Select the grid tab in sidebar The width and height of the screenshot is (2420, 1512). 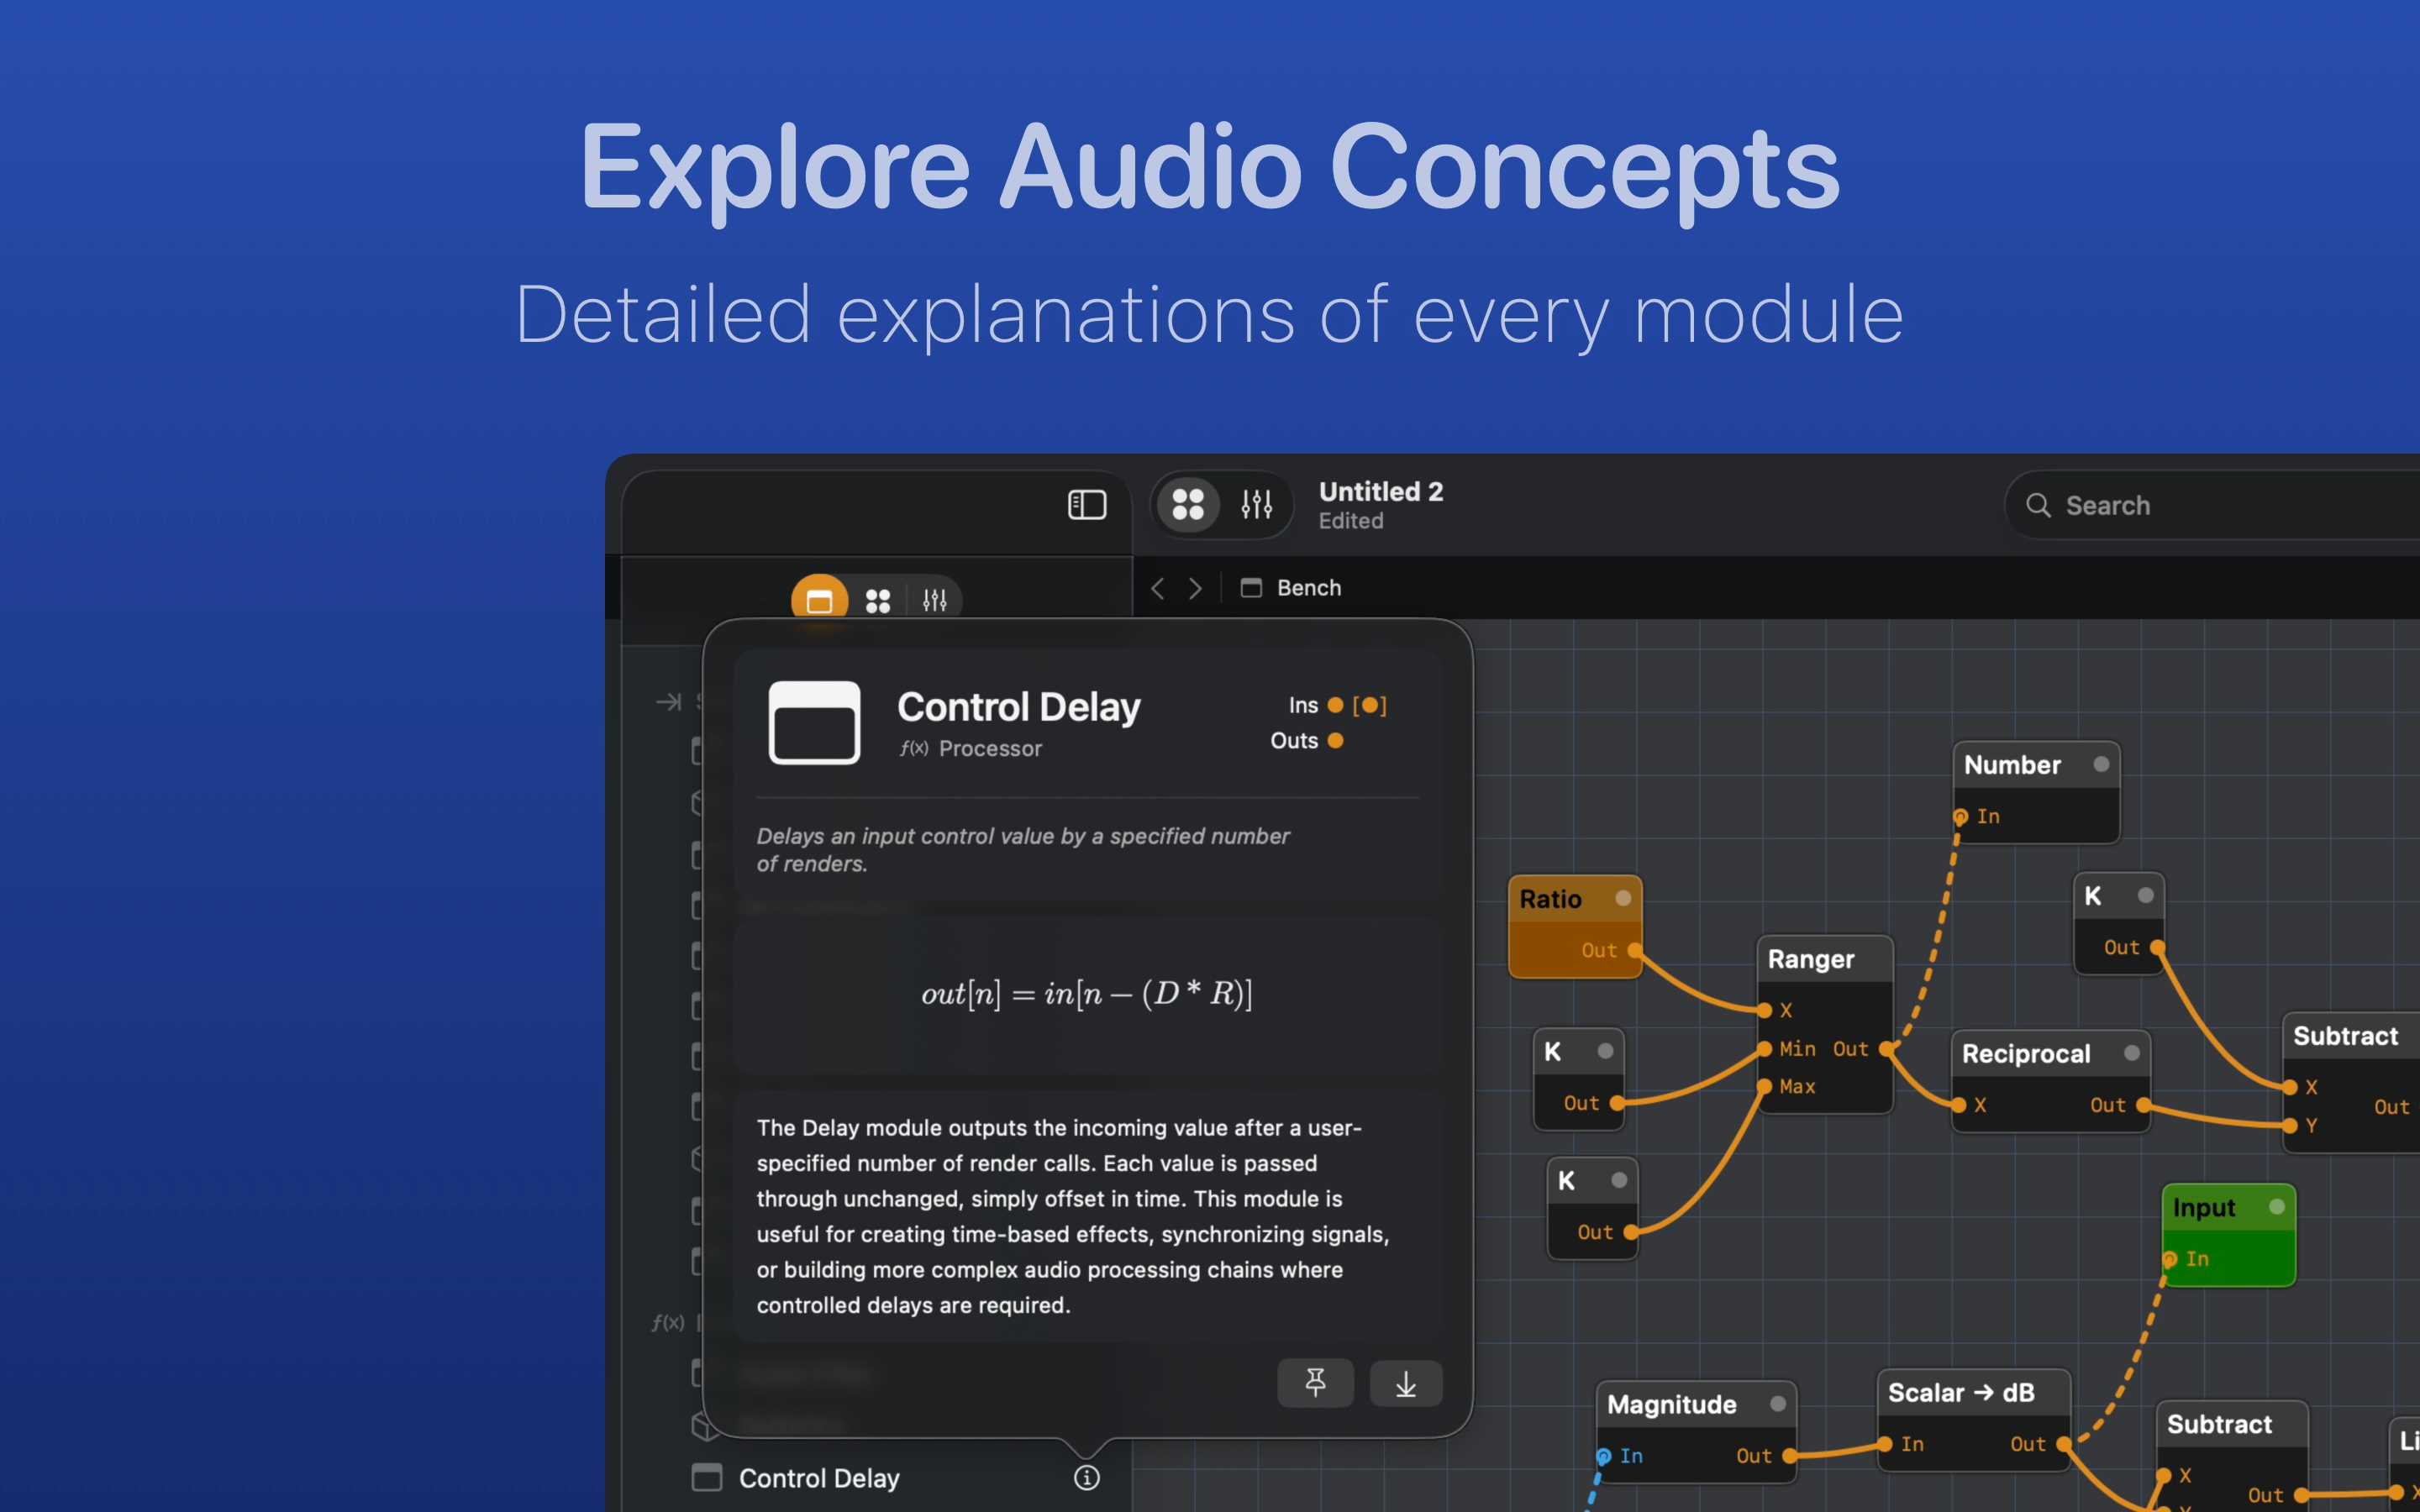pyautogui.click(x=877, y=600)
